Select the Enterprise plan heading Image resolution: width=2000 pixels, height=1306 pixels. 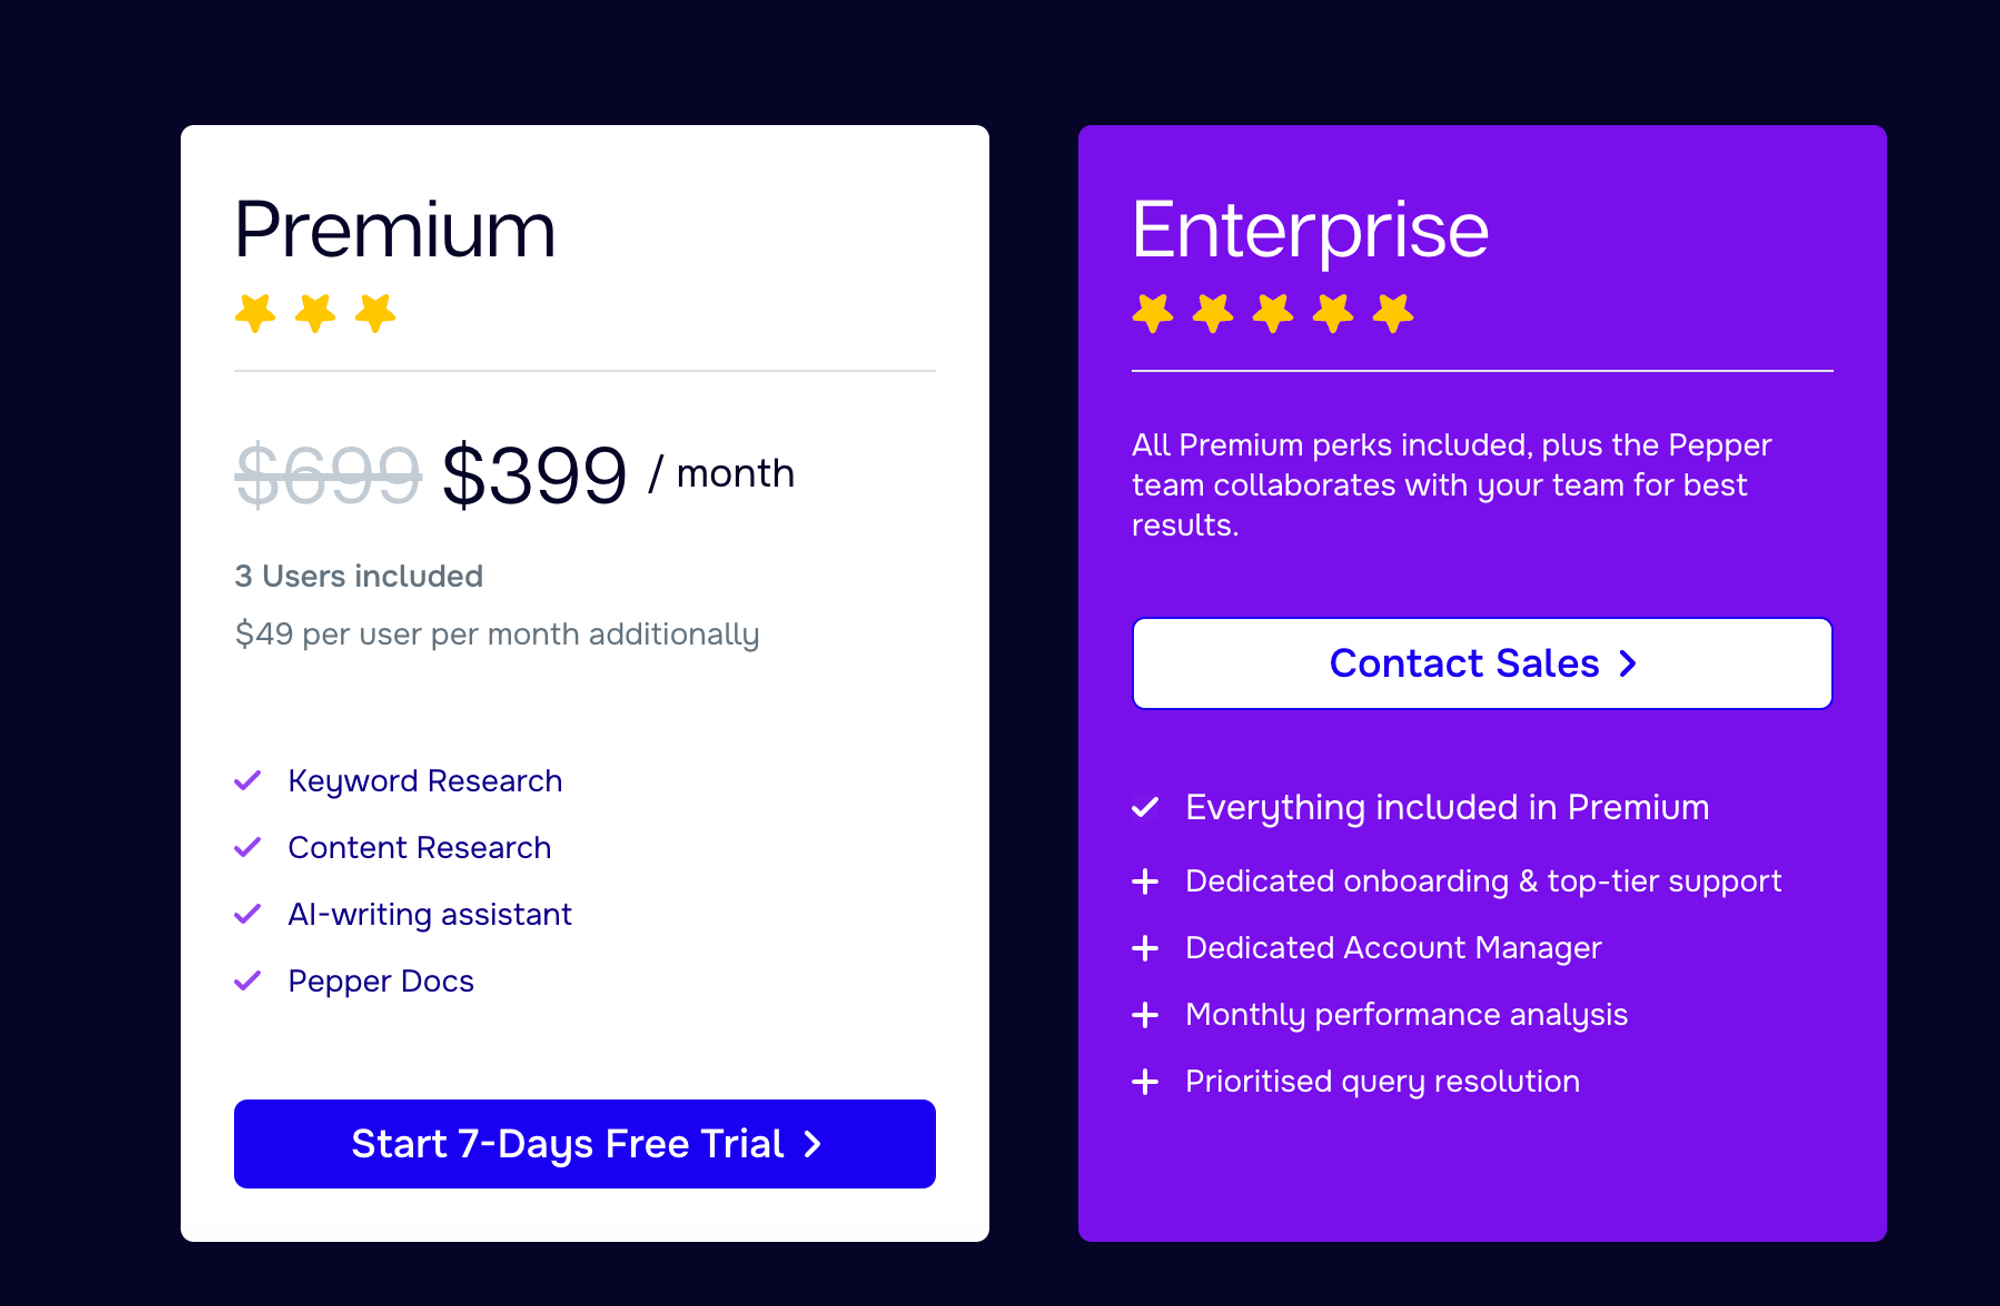pyautogui.click(x=1311, y=228)
